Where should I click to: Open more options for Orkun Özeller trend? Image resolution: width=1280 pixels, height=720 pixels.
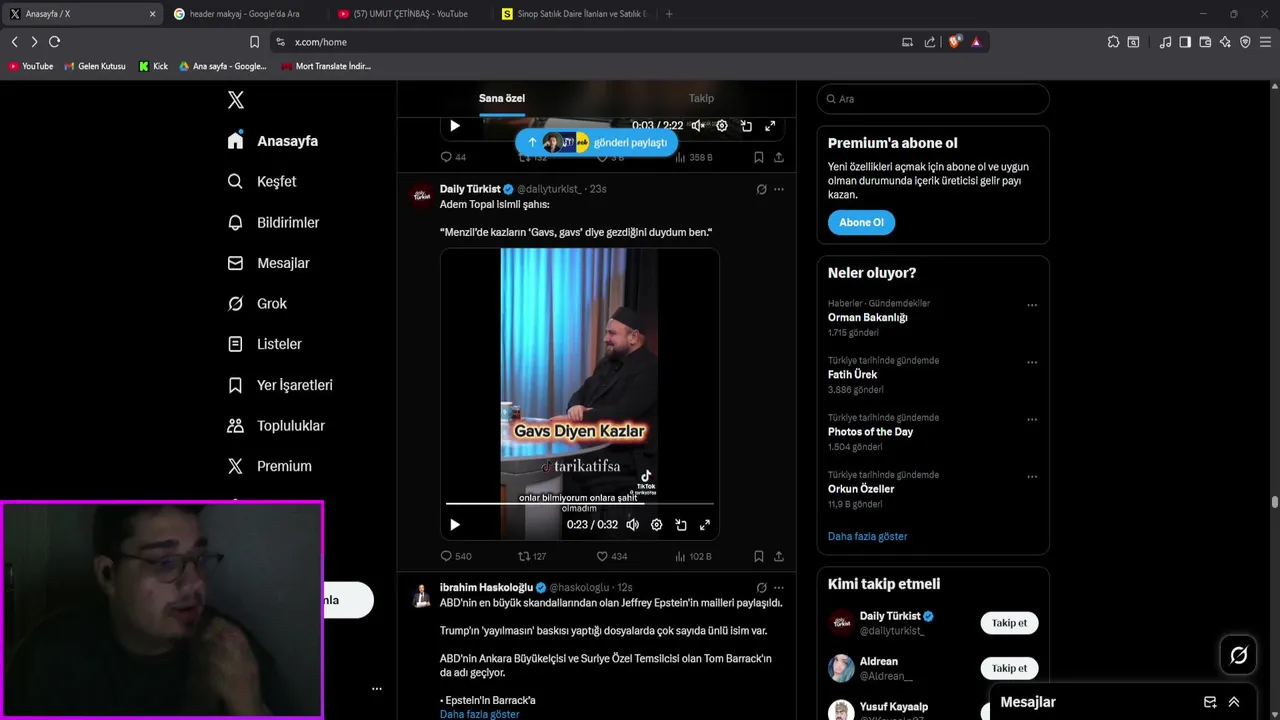1032,476
